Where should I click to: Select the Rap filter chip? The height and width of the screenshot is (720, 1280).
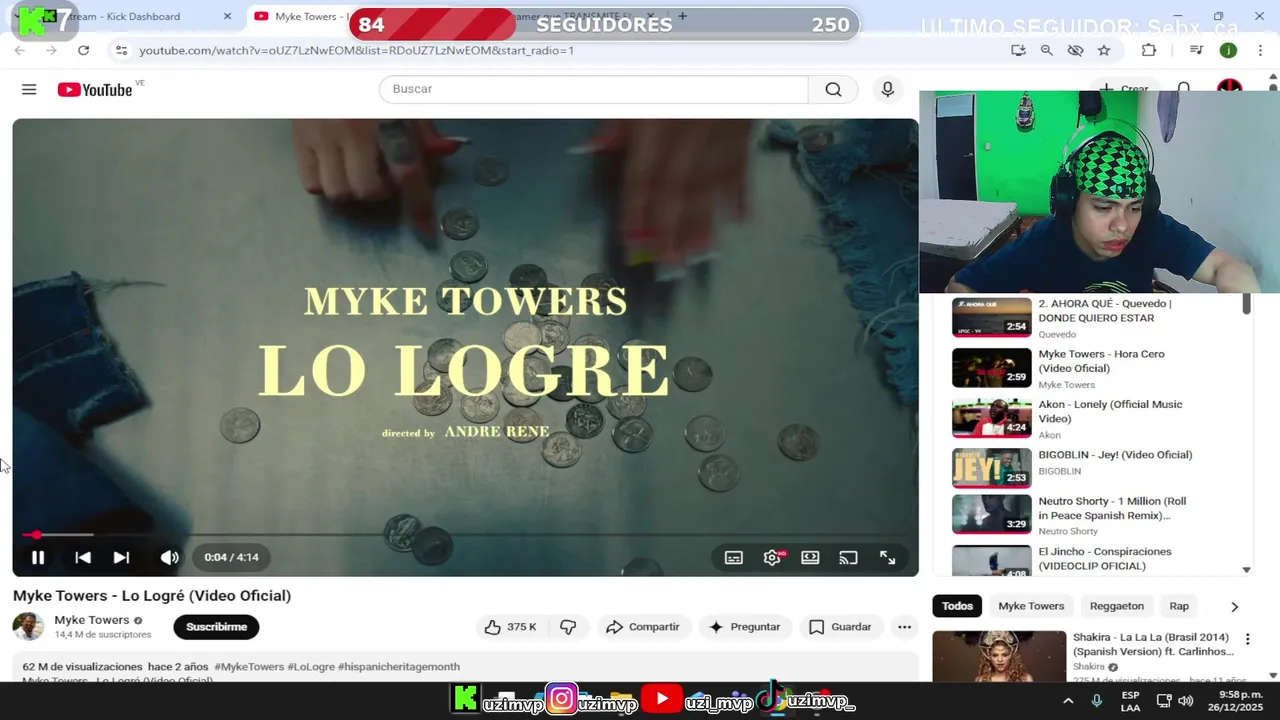pyautogui.click(x=1179, y=606)
